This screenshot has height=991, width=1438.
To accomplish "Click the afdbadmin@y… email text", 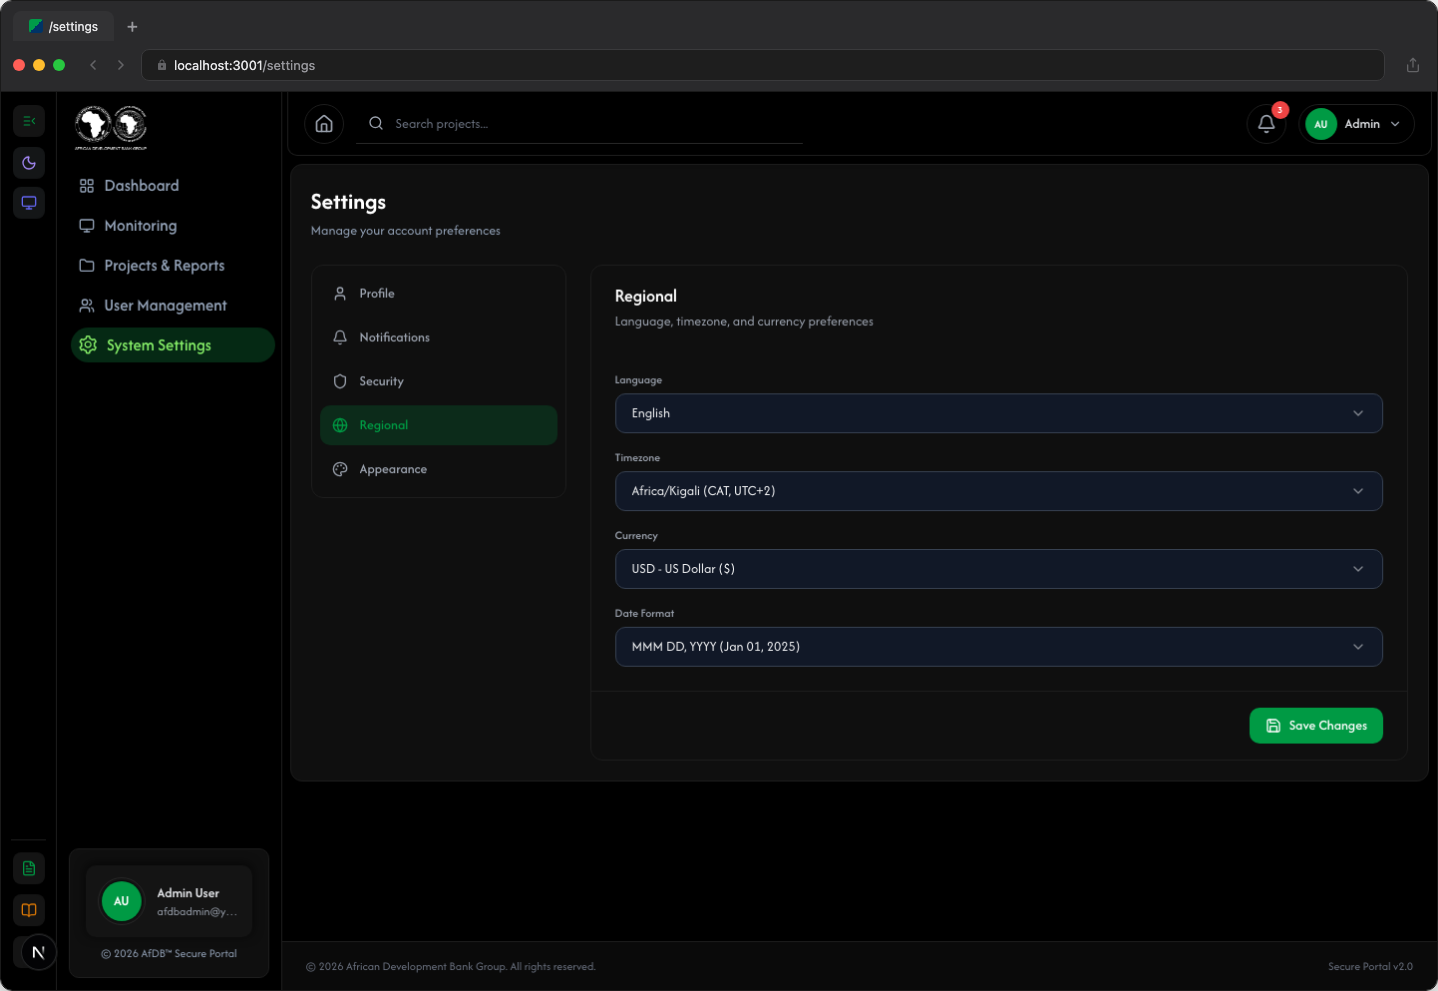I will pyautogui.click(x=197, y=912).
